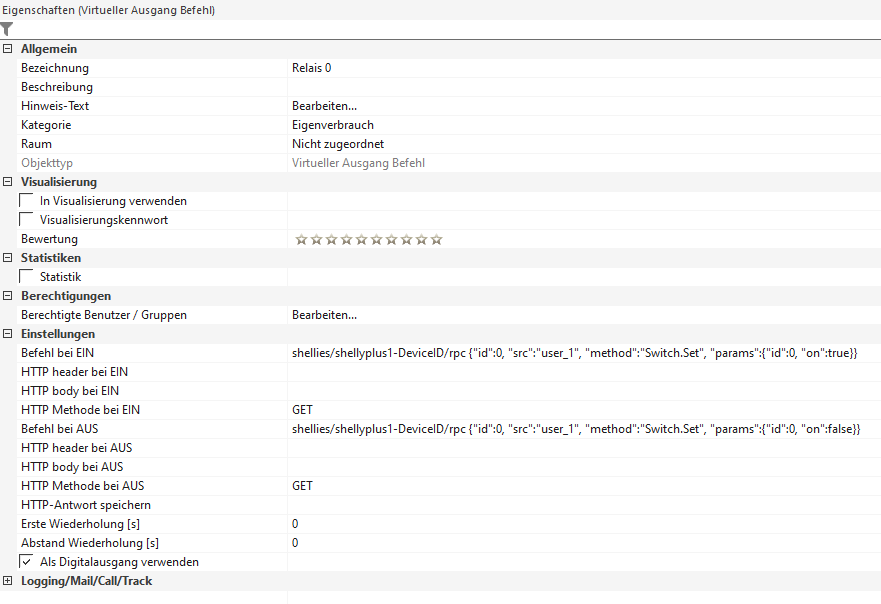Screen dimensions: 881x604
Task: Collapse the Einstellungen section
Action: click(x=8, y=334)
